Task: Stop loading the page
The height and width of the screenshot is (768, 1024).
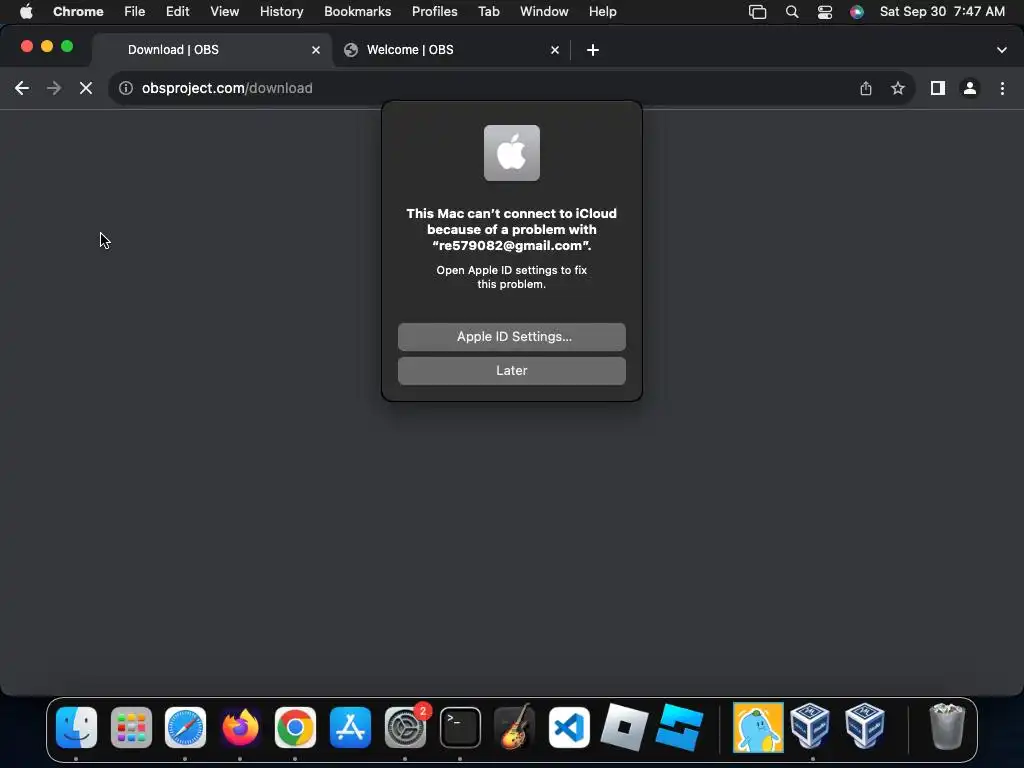Action: 86,88
